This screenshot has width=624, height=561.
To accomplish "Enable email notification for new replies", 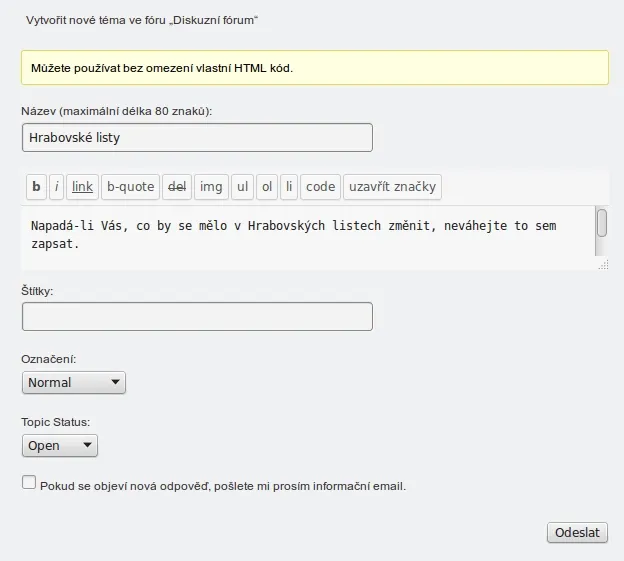I will [x=29, y=483].
